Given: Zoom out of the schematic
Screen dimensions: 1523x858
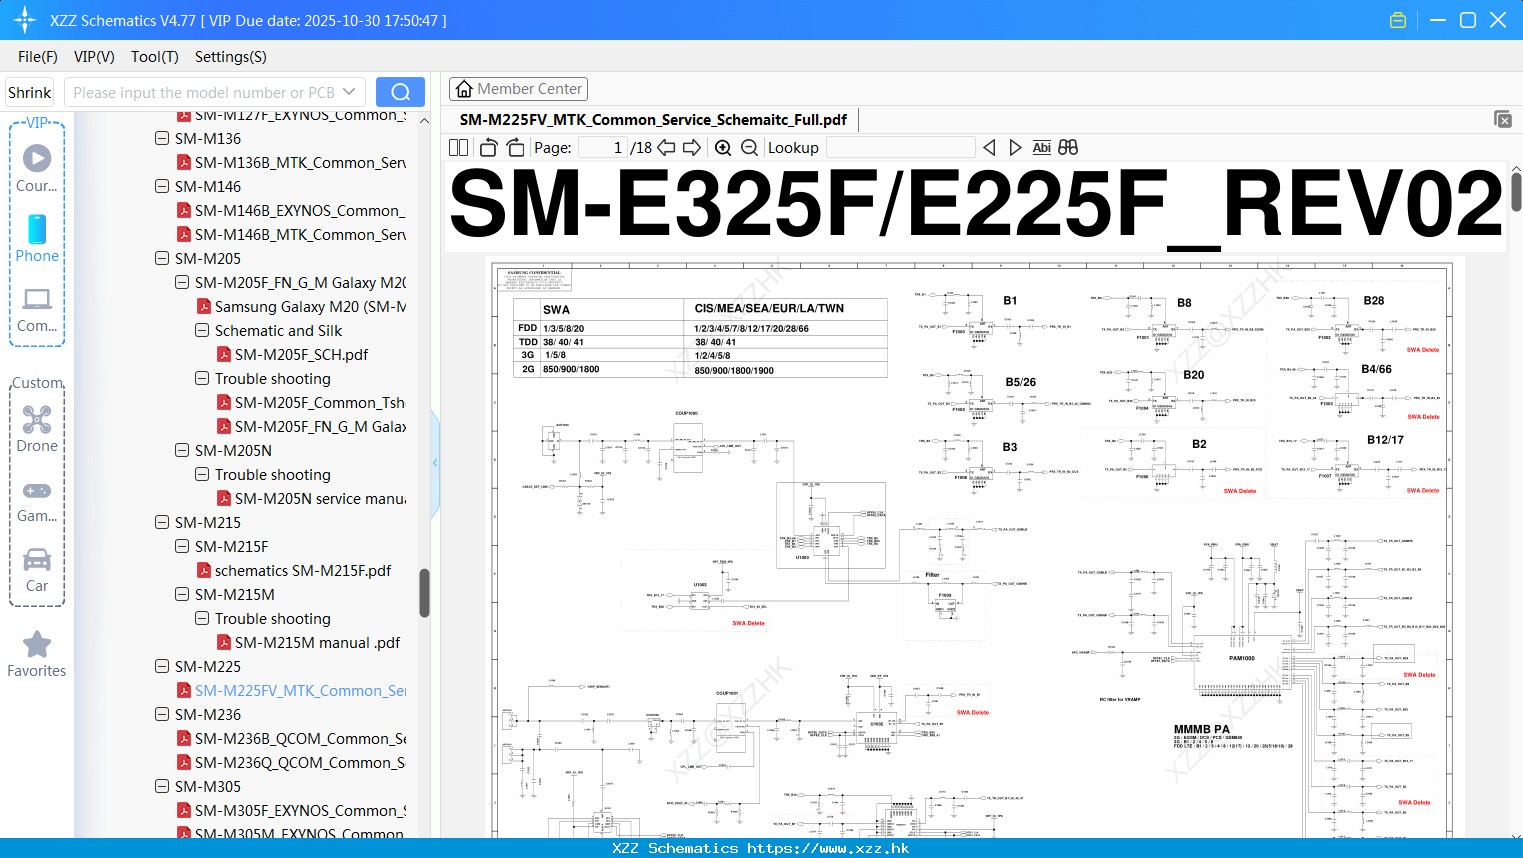Looking at the screenshot, I should (749, 148).
